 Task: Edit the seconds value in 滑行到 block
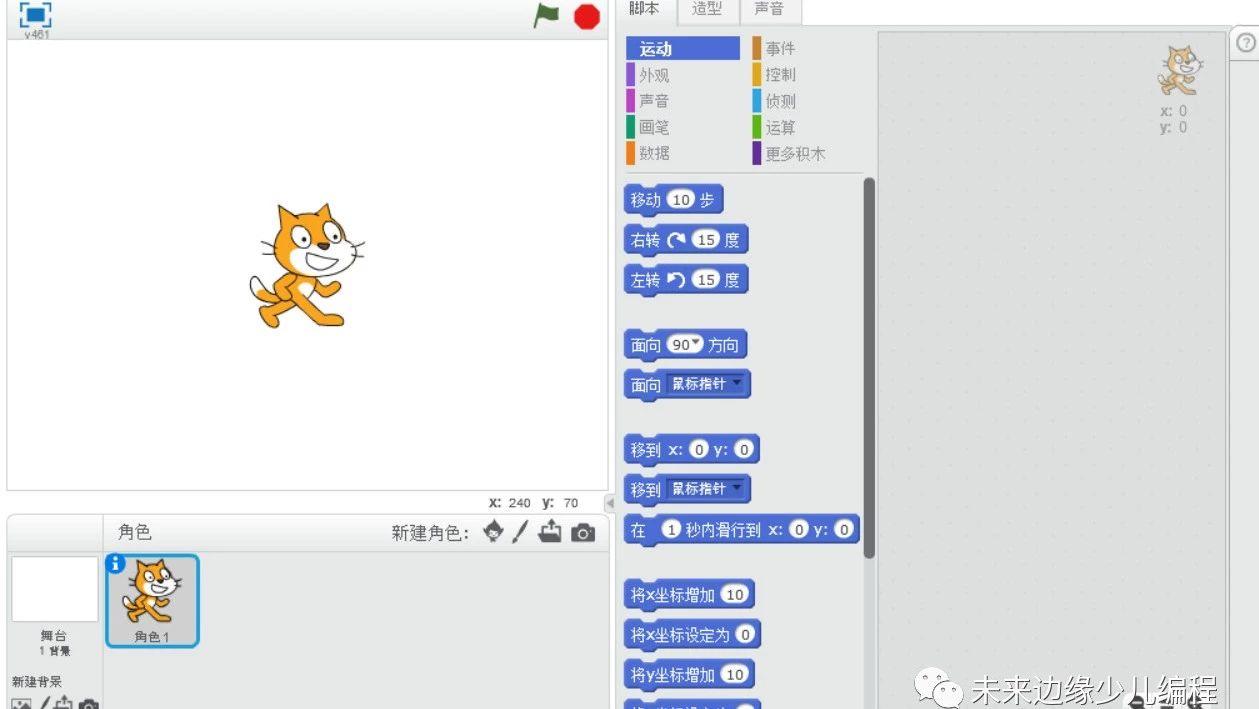pyautogui.click(x=671, y=530)
